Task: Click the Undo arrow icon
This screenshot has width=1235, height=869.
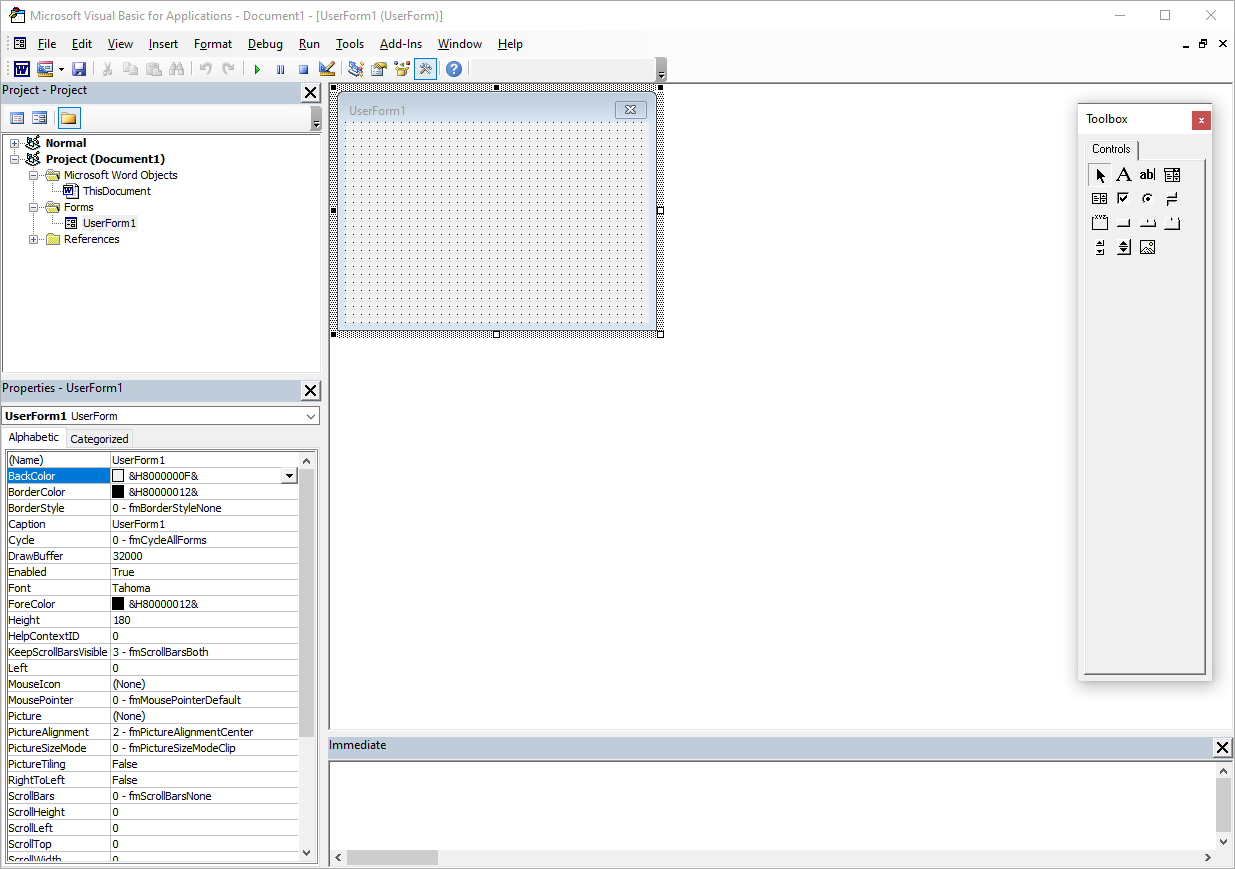Action: [x=205, y=69]
